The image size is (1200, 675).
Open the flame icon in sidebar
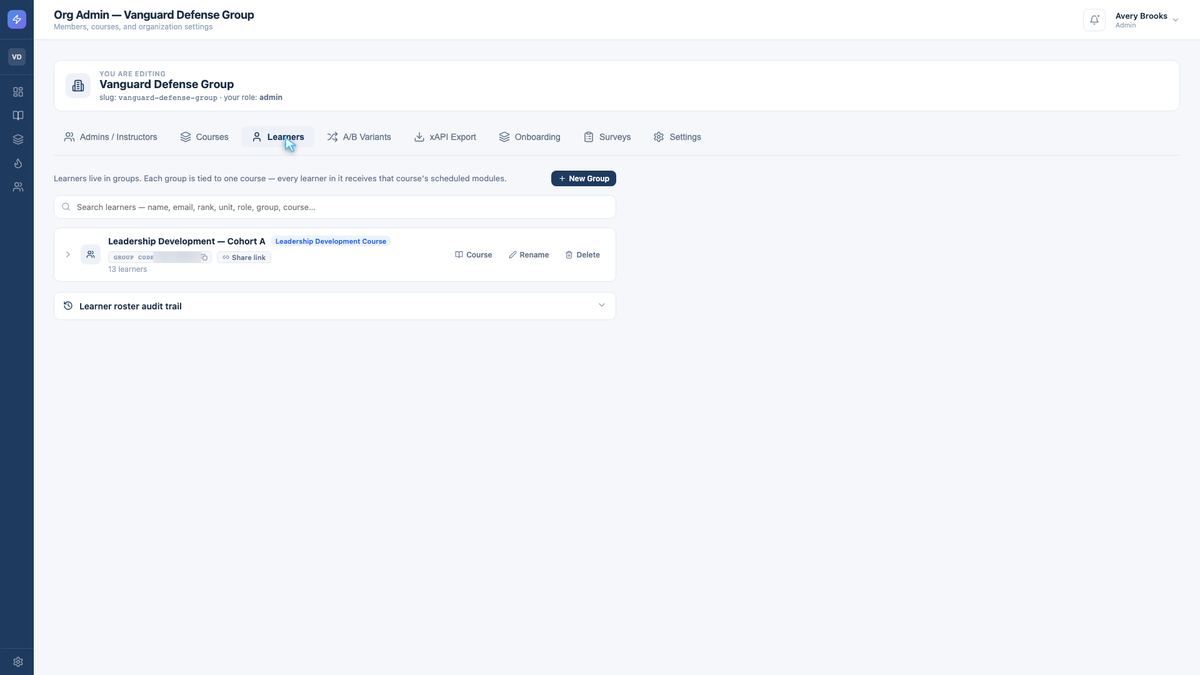(x=17, y=163)
